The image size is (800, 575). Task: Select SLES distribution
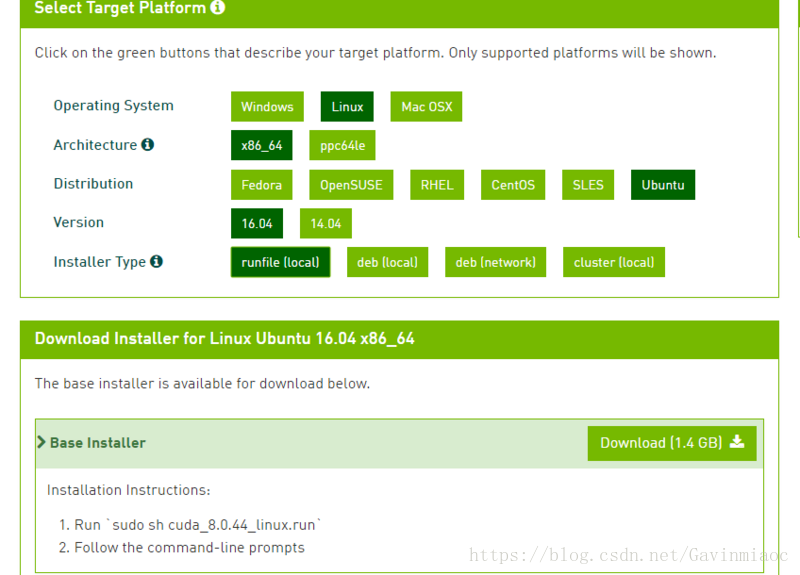pos(588,185)
